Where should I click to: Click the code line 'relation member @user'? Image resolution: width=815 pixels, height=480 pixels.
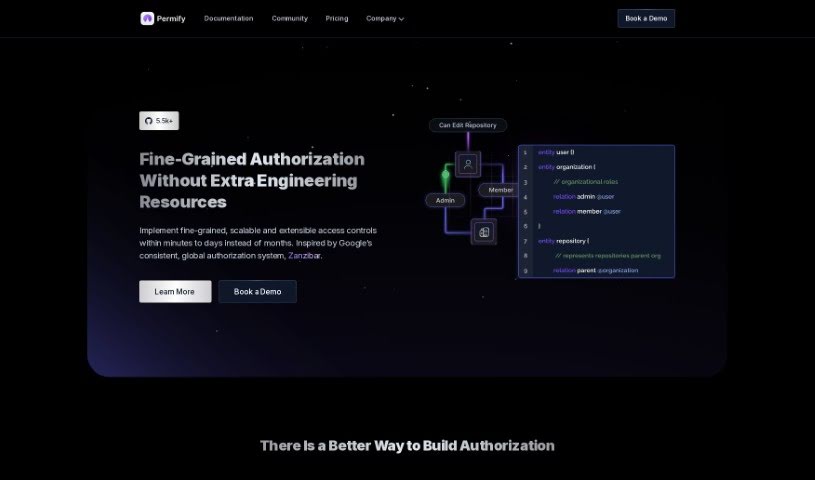click(587, 212)
